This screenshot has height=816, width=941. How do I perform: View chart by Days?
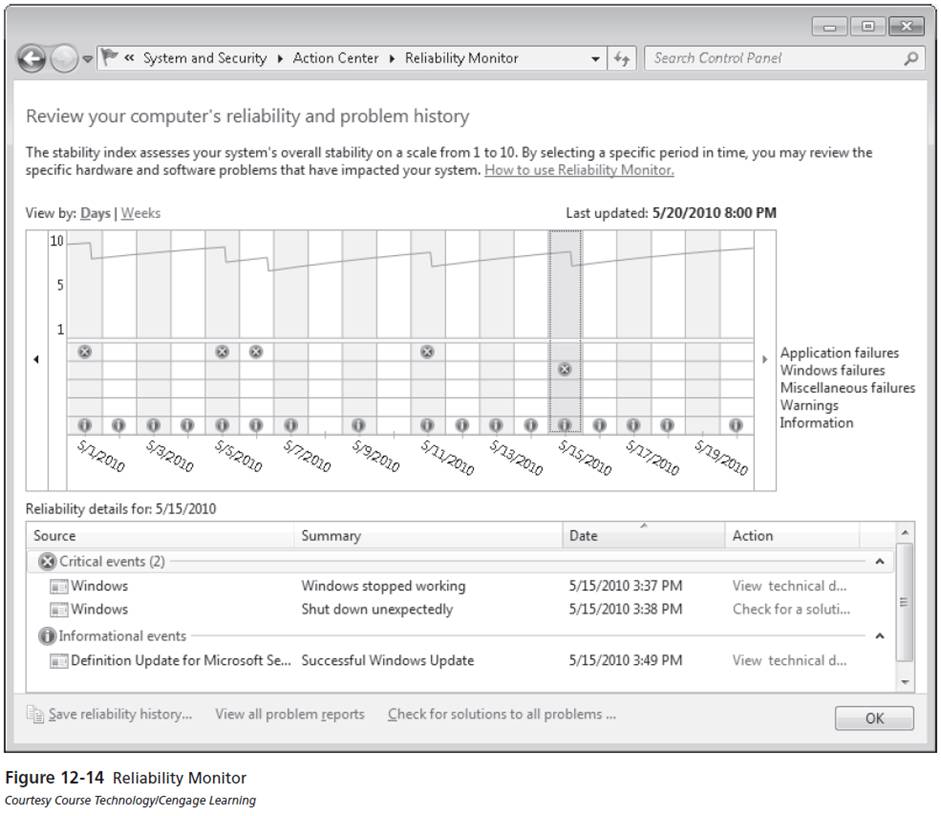pos(95,213)
